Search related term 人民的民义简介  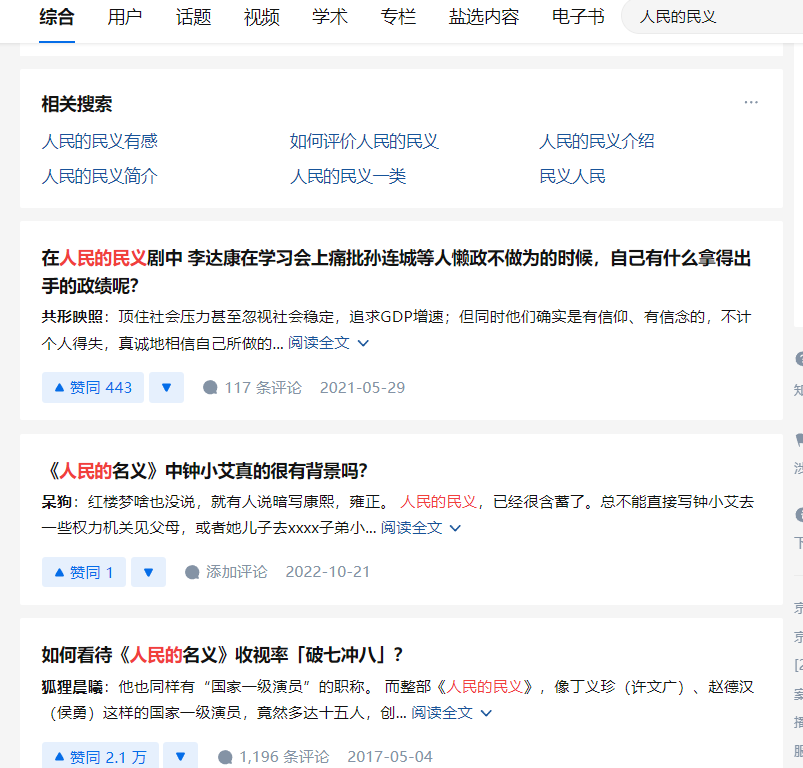point(100,177)
